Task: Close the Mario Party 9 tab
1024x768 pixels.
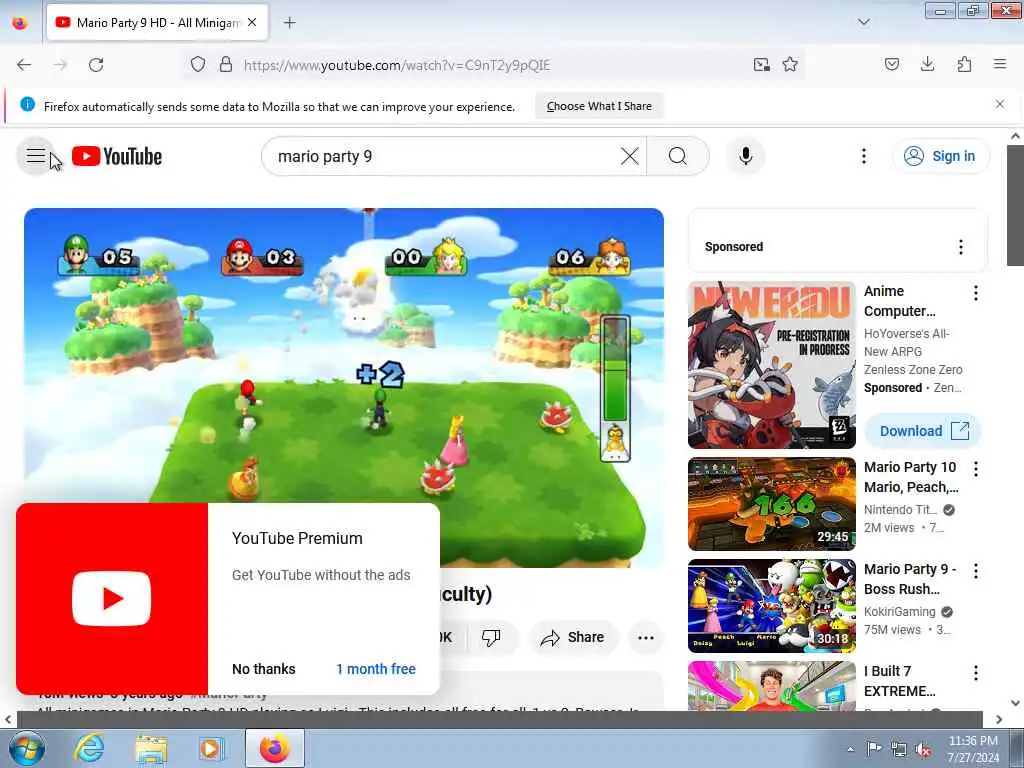Action: tap(252, 23)
